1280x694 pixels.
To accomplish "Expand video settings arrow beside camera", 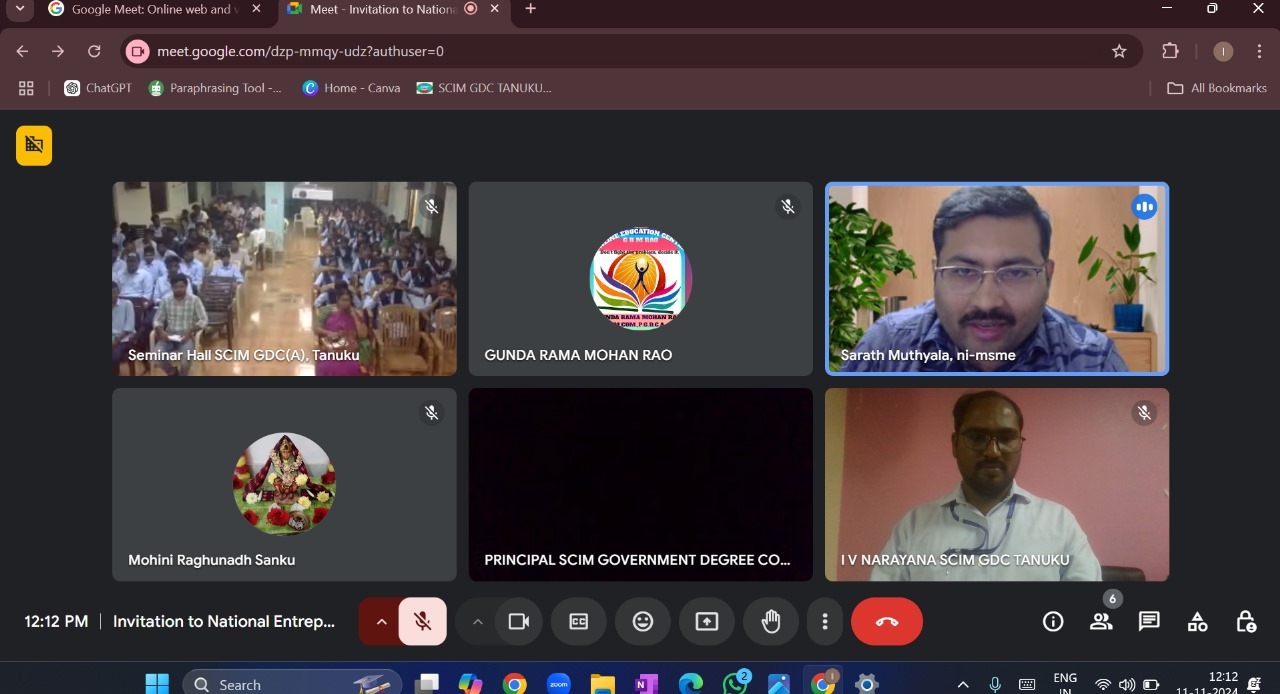I will pyautogui.click(x=477, y=622).
